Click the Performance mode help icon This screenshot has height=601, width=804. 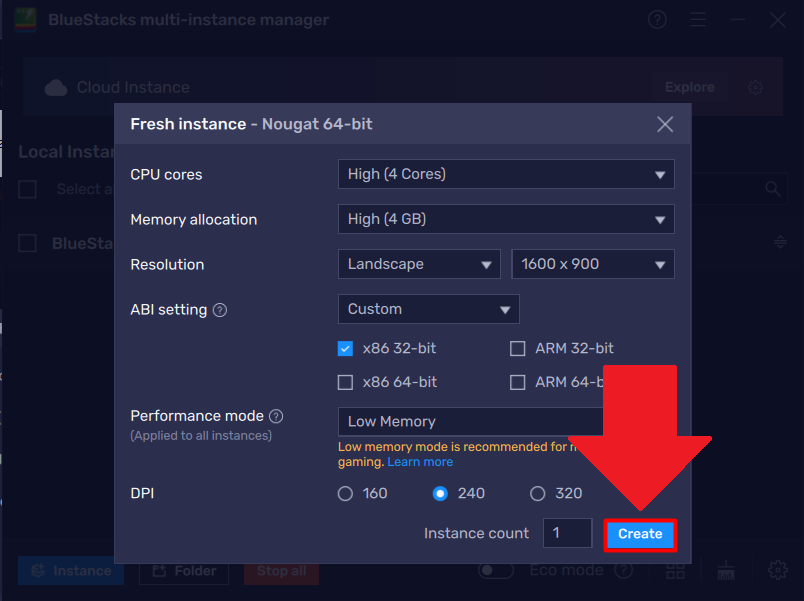pyautogui.click(x=276, y=415)
